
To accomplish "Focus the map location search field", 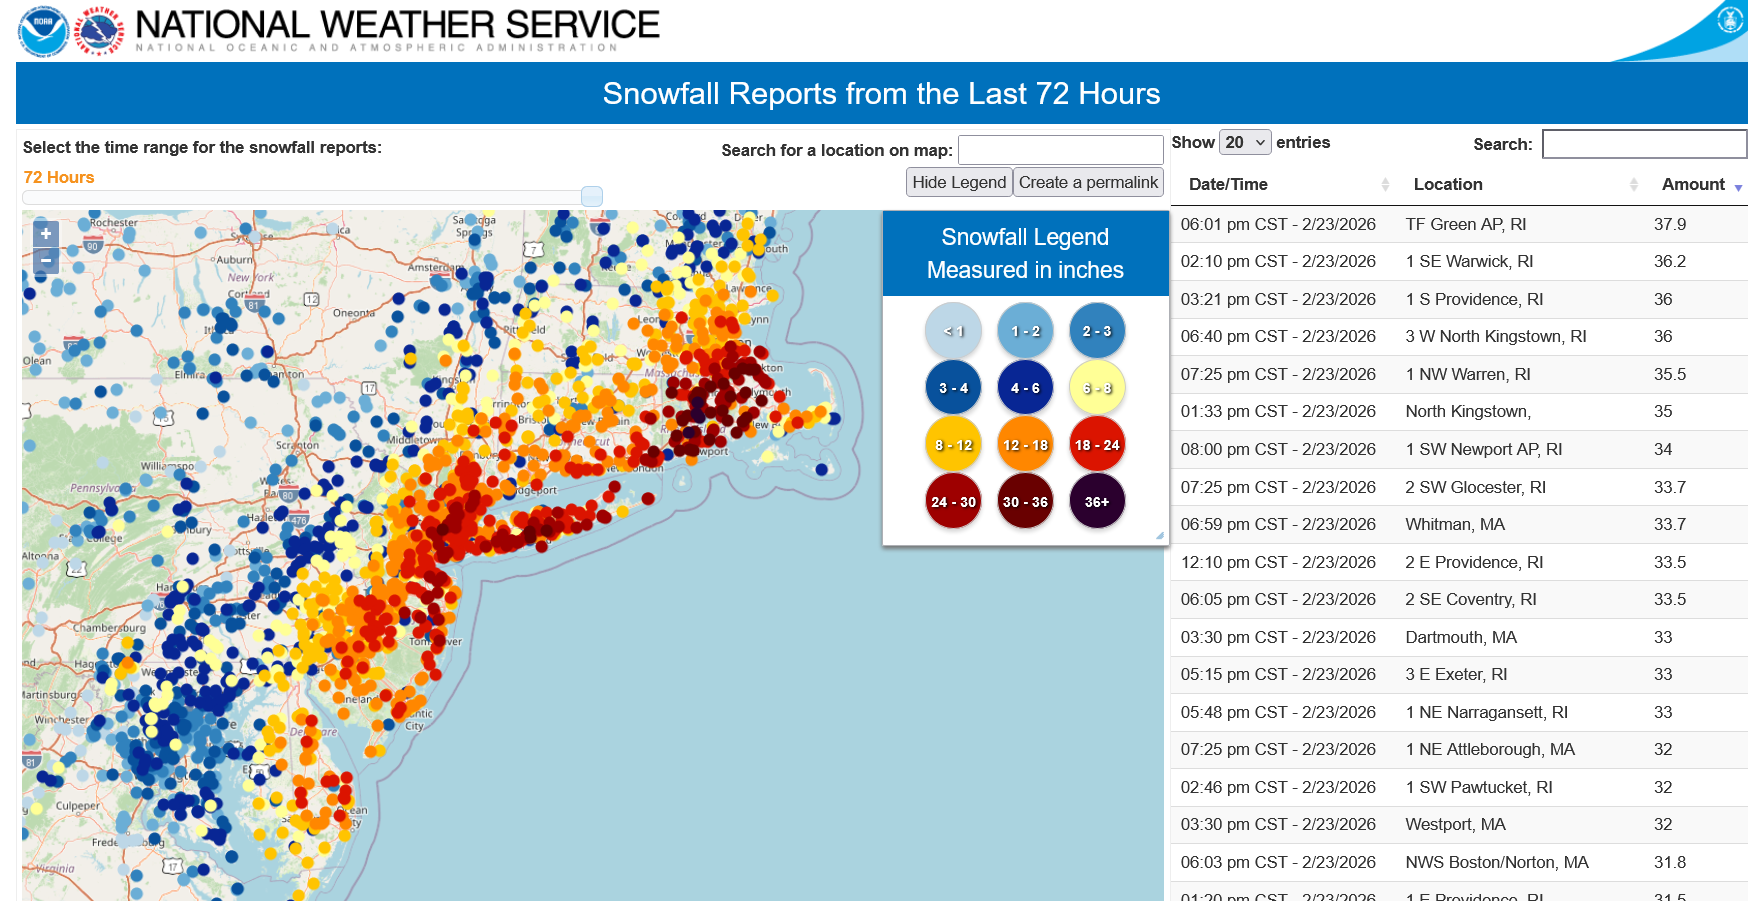I will [x=1060, y=150].
